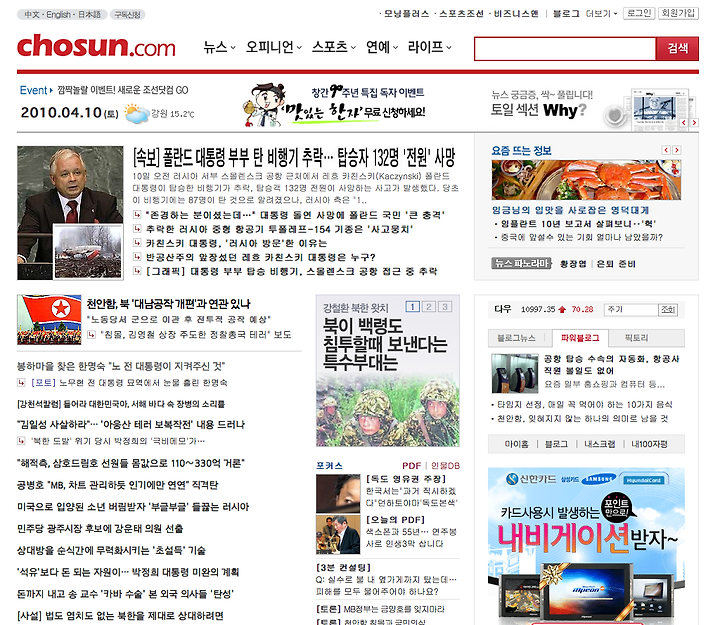Switch to the 파워블로그 tab

(580, 338)
